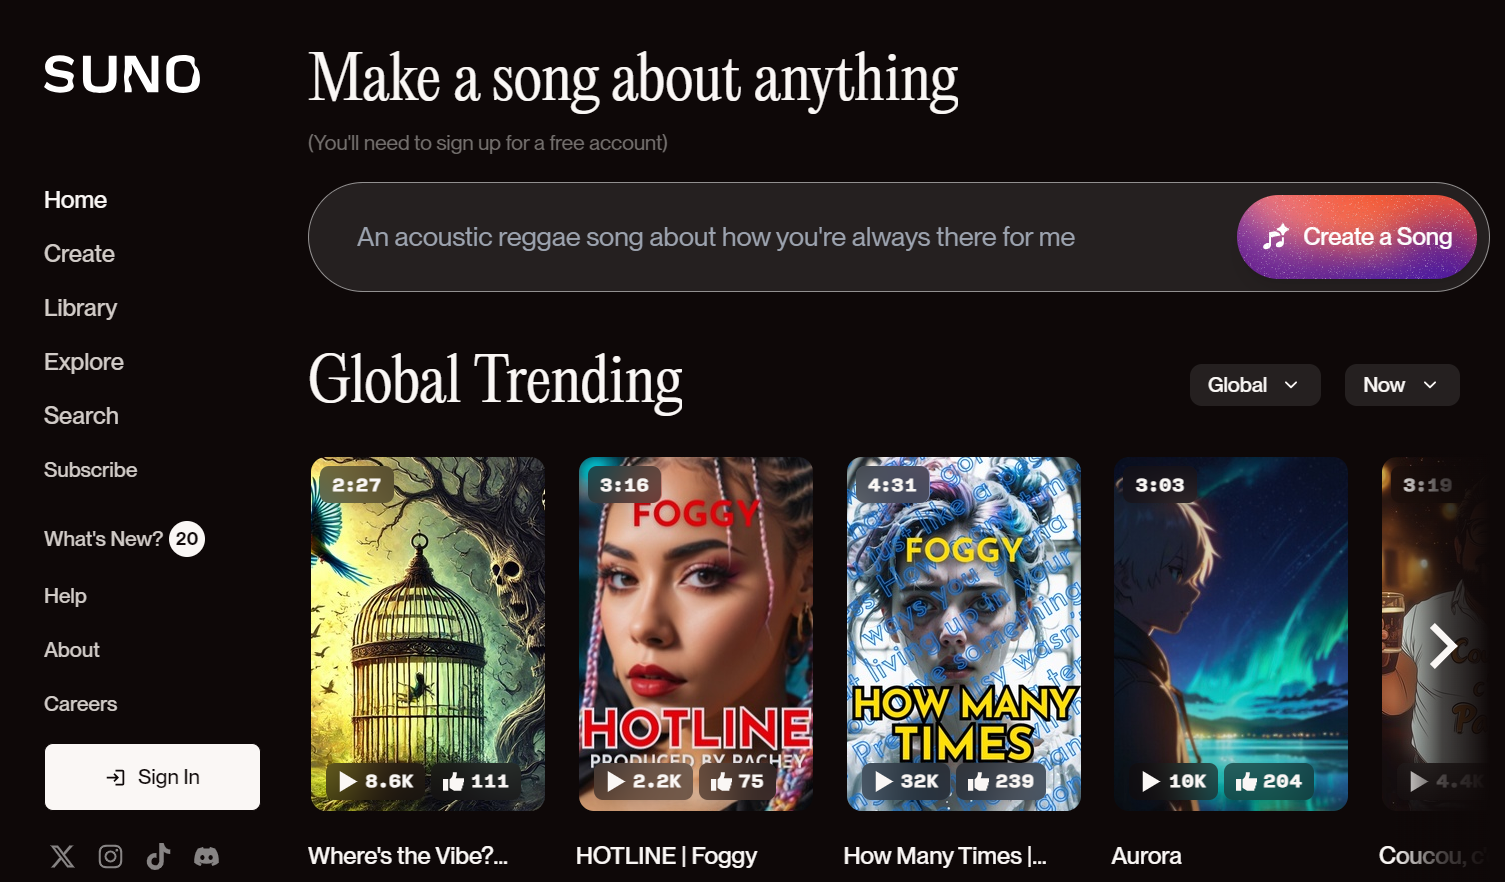
Task: Play the How Many Times track
Action: coord(907,781)
